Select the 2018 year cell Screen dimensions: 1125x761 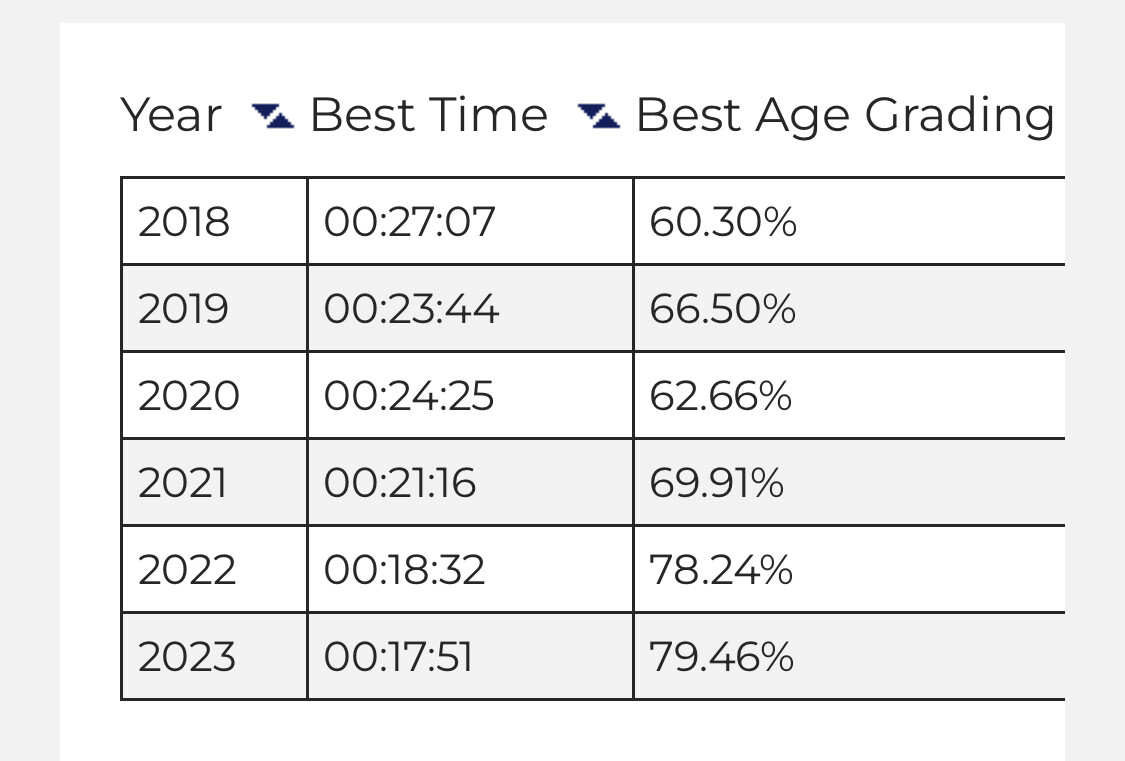click(x=215, y=221)
